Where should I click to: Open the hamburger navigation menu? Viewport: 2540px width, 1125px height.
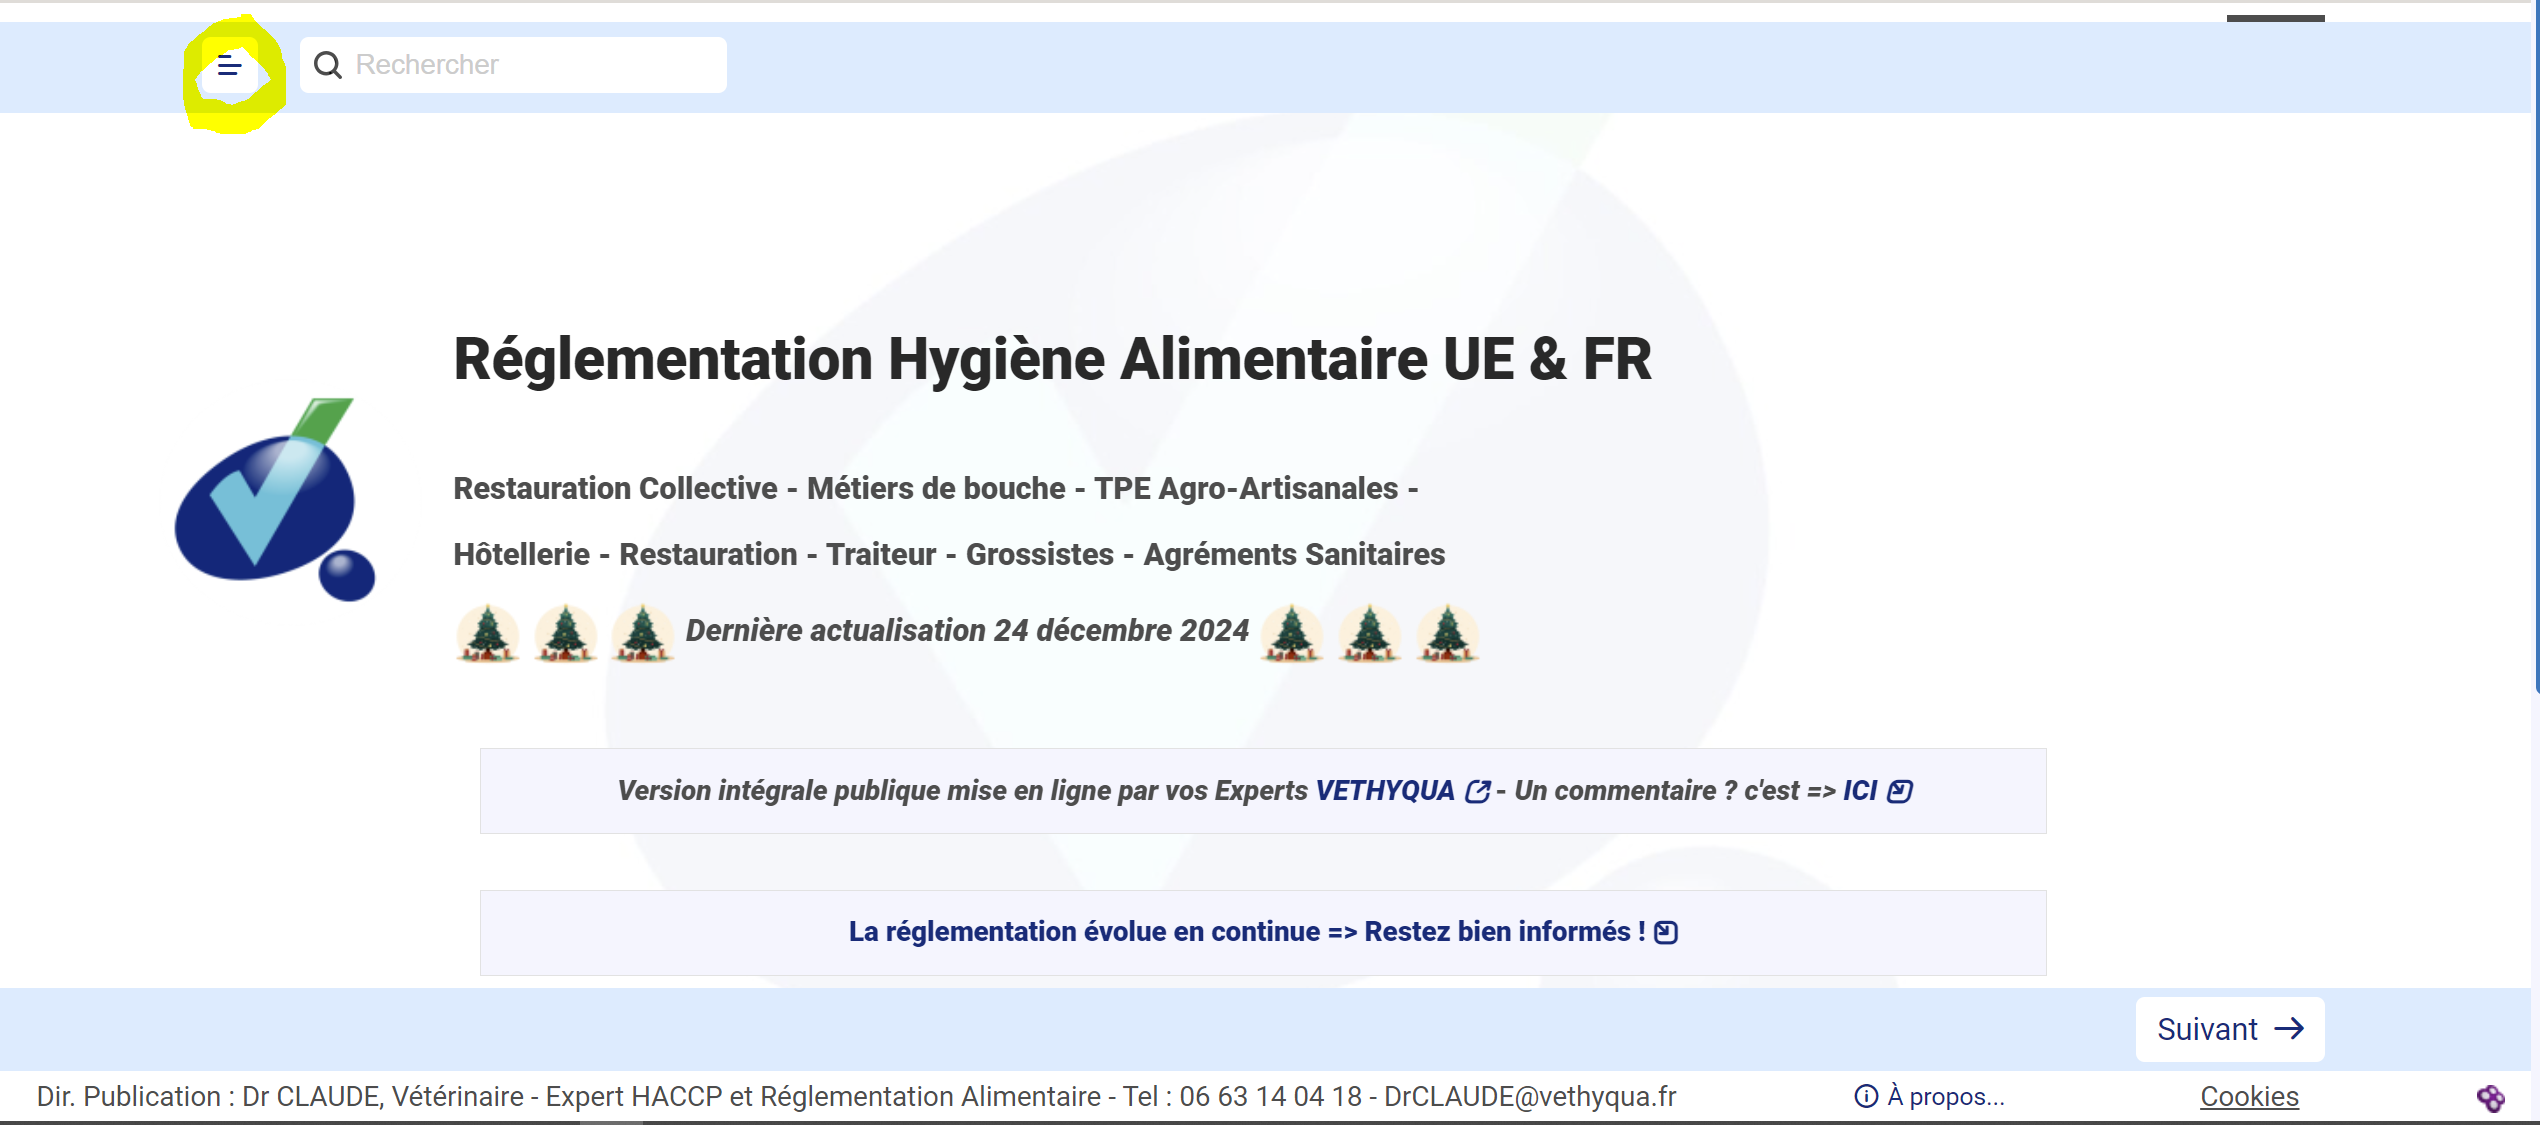click(229, 66)
